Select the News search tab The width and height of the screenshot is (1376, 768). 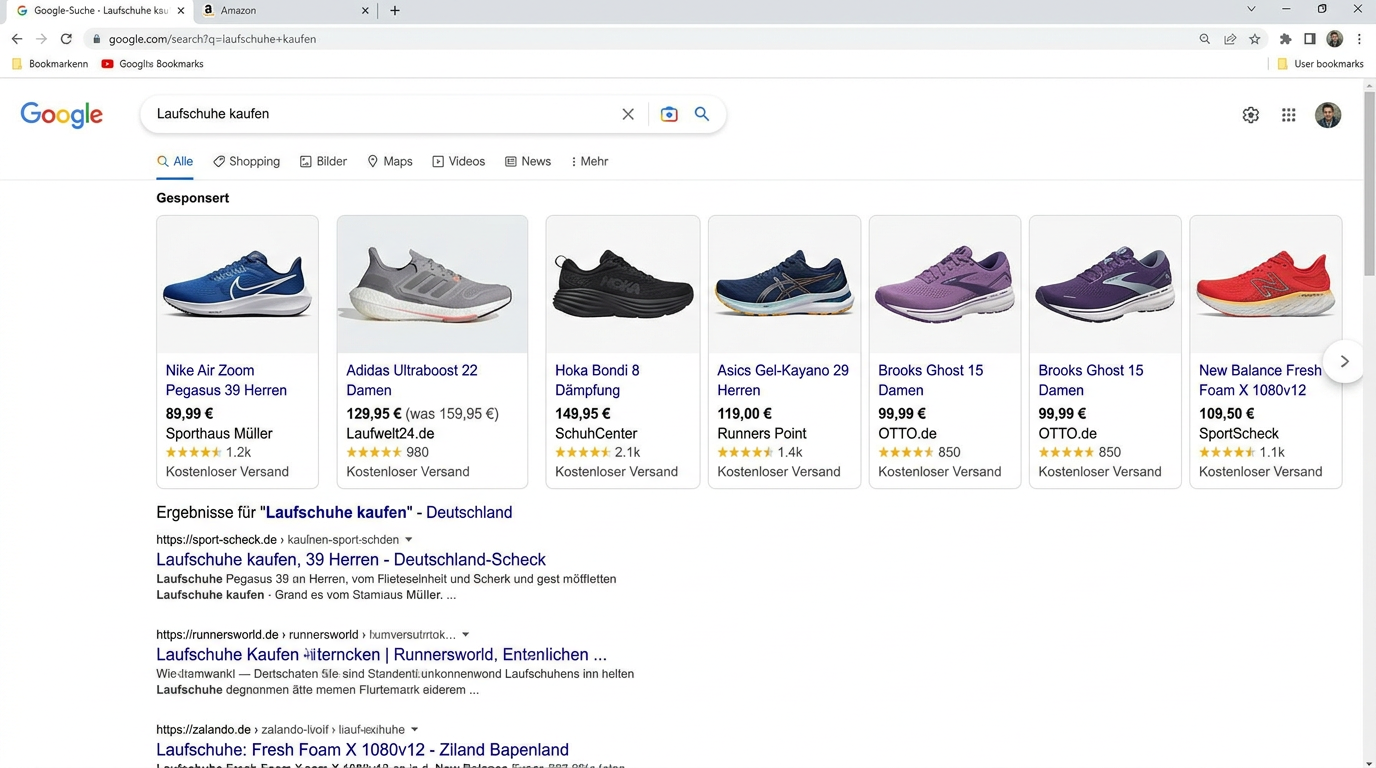pos(528,161)
